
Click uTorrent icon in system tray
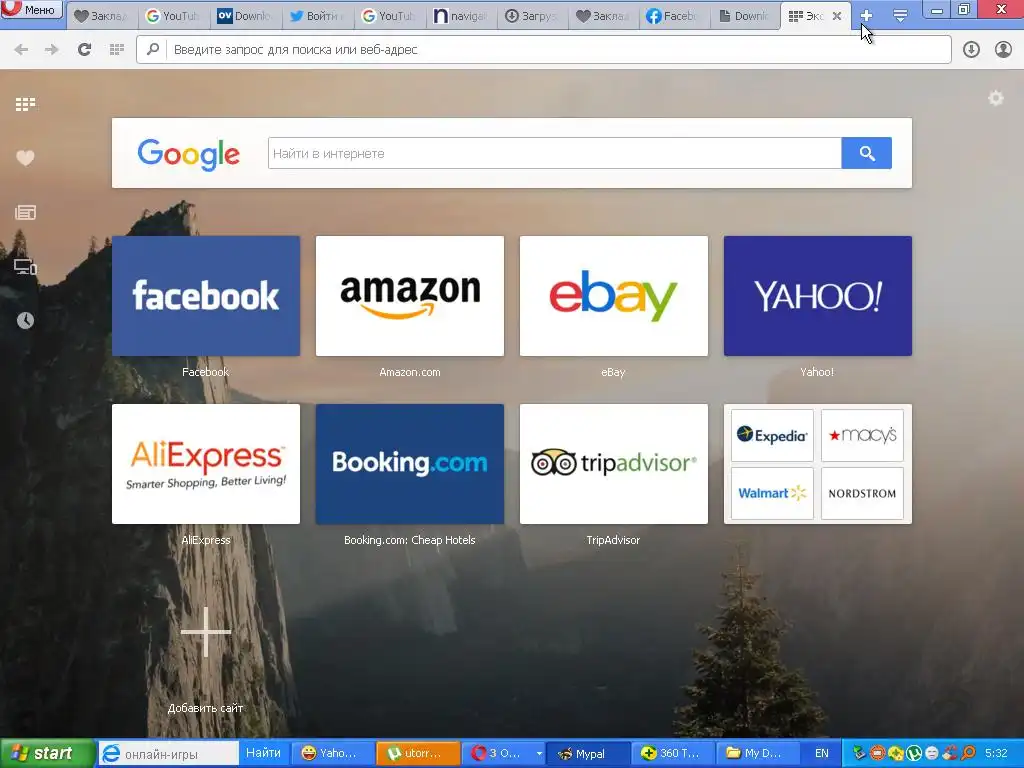(914, 754)
